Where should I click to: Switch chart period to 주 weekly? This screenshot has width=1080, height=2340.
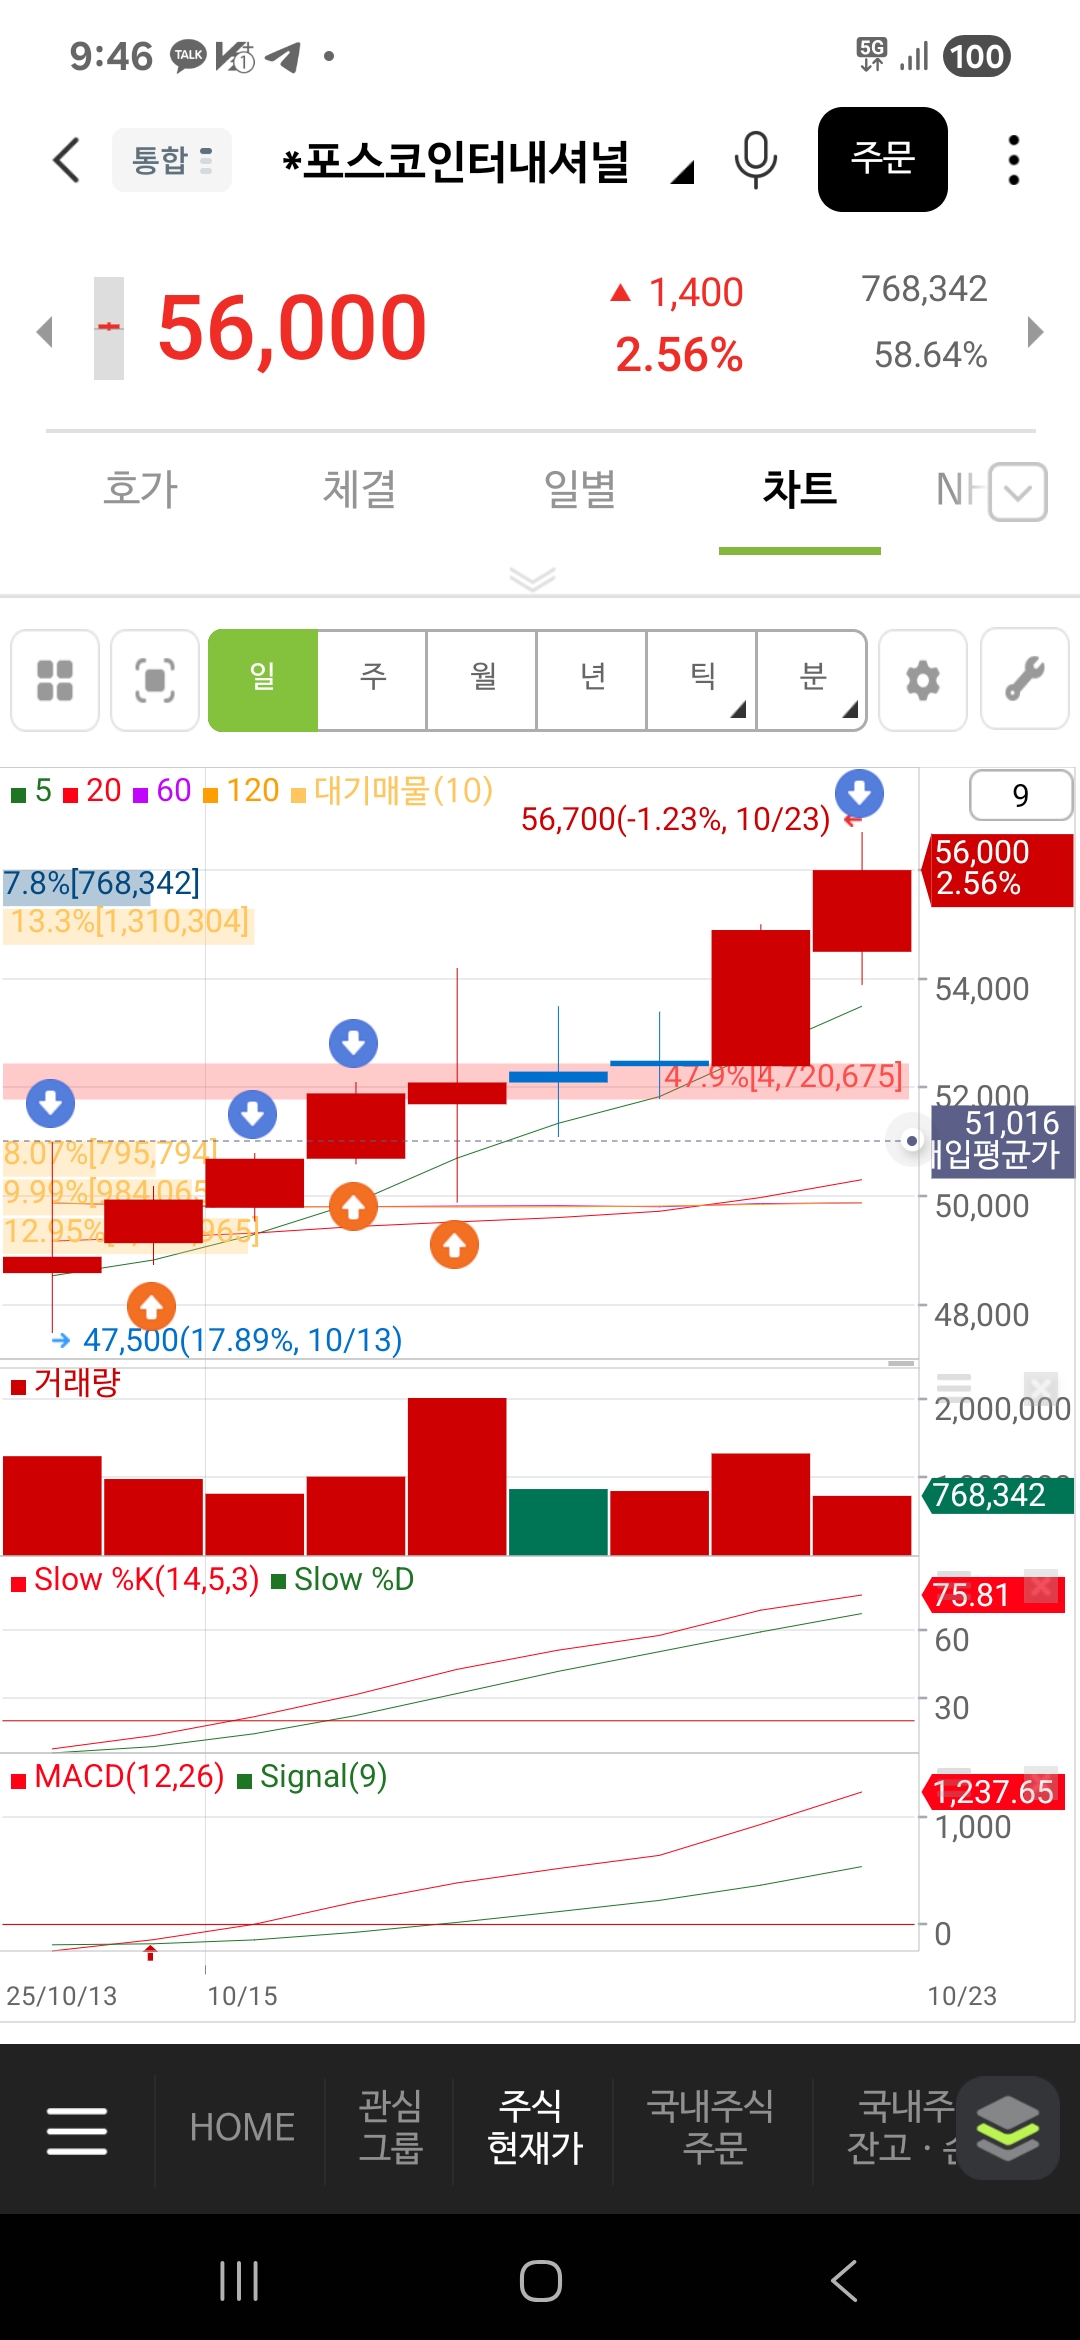[373, 680]
